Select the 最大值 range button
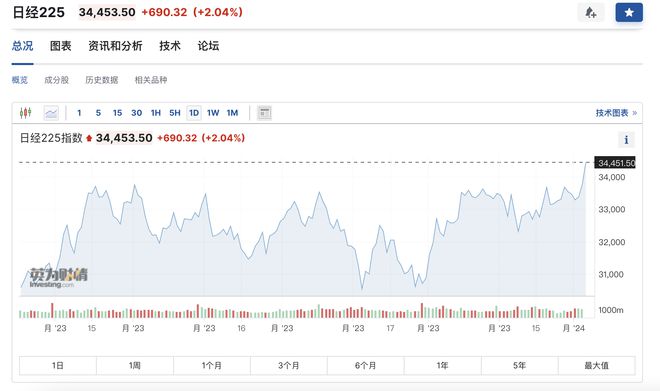660x391 pixels. pyautogui.click(x=596, y=366)
